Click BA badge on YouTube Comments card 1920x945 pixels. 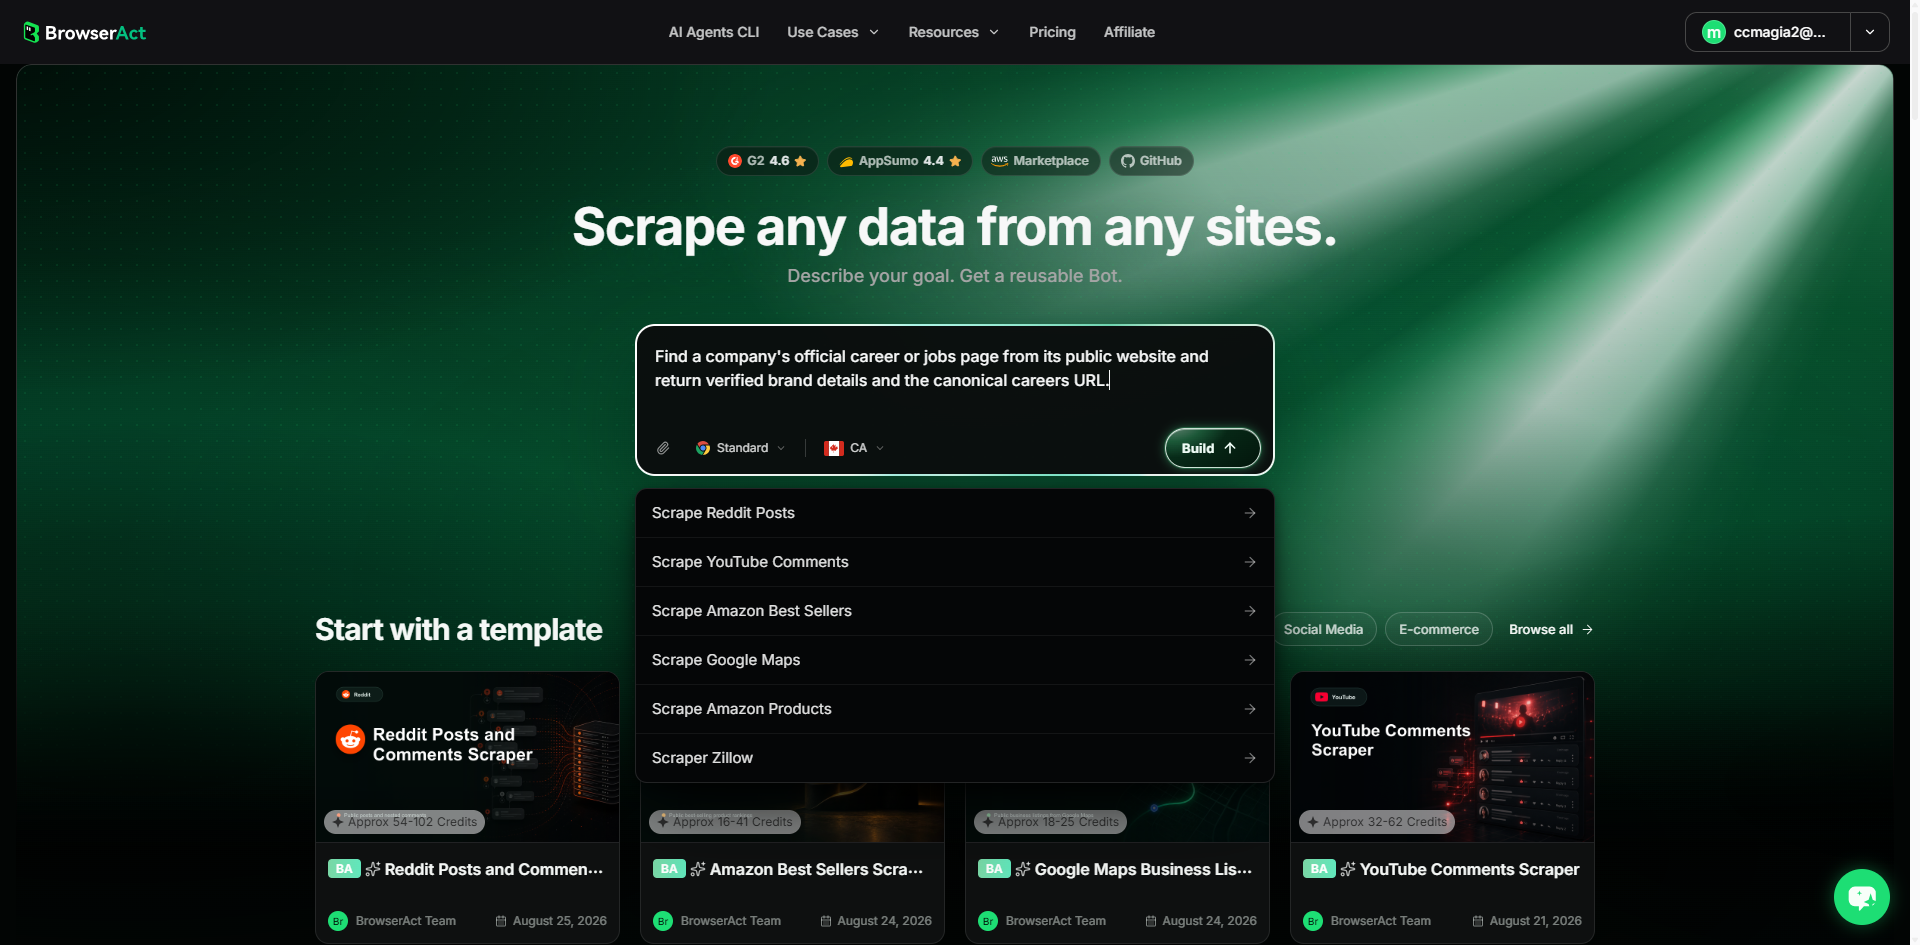1319,869
